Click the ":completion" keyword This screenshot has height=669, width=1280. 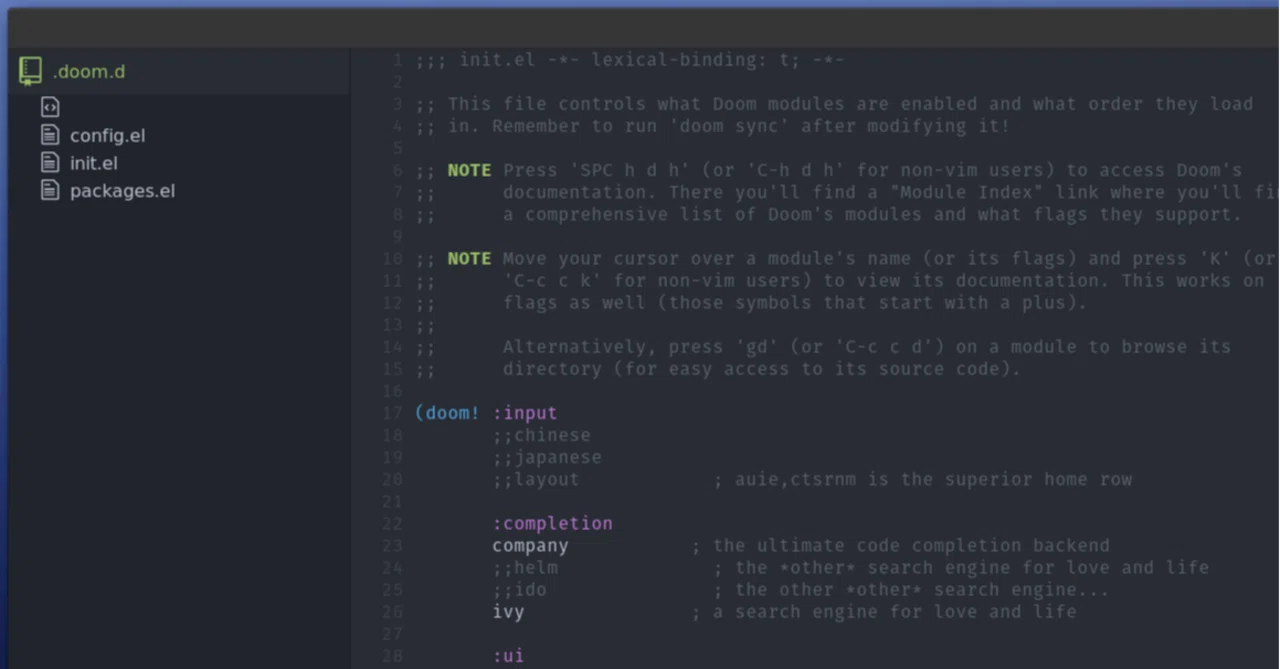[x=552, y=523]
